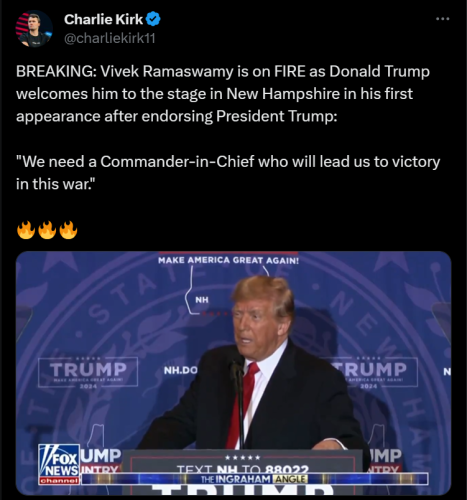Click the Charlie Kirk display name
The height and width of the screenshot is (500, 467).
point(103,19)
